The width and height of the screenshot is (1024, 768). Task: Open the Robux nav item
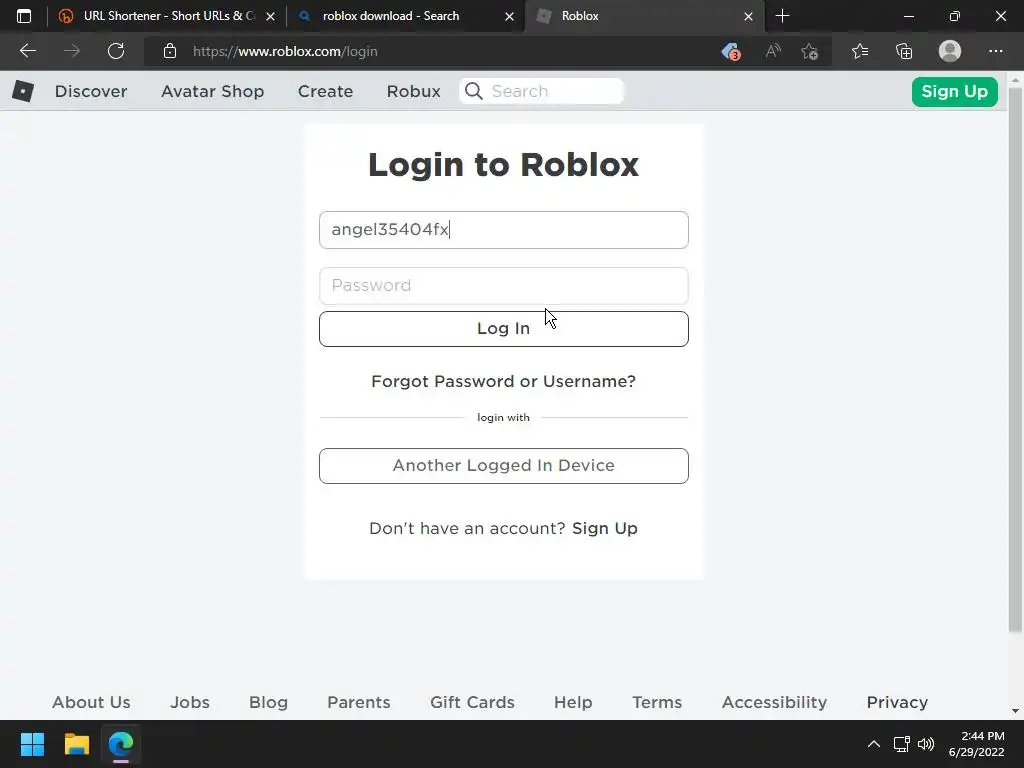[413, 91]
